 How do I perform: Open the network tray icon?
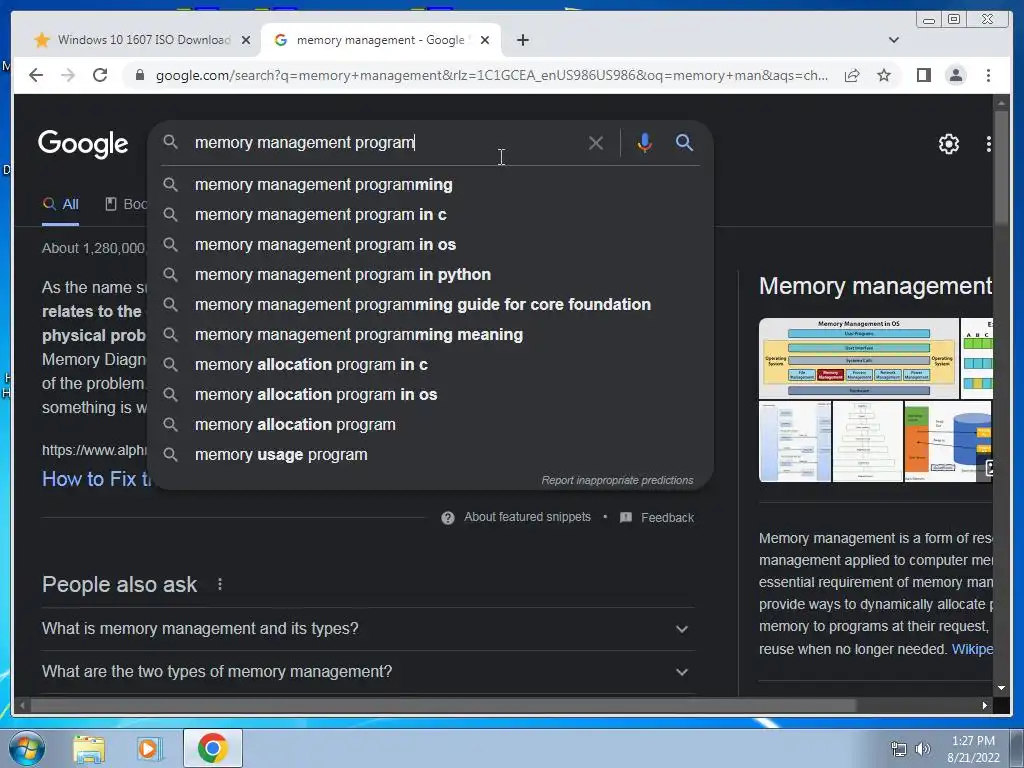899,749
